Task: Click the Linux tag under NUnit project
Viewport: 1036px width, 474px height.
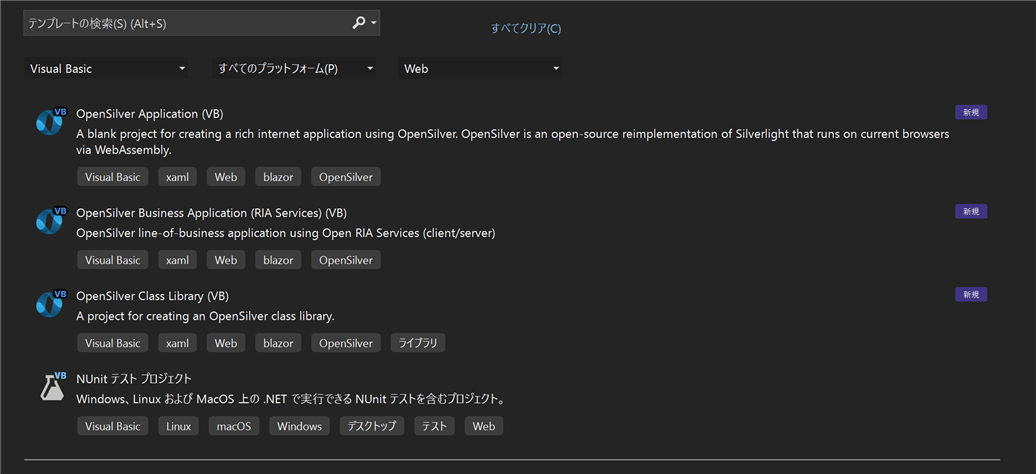Action: click(179, 426)
